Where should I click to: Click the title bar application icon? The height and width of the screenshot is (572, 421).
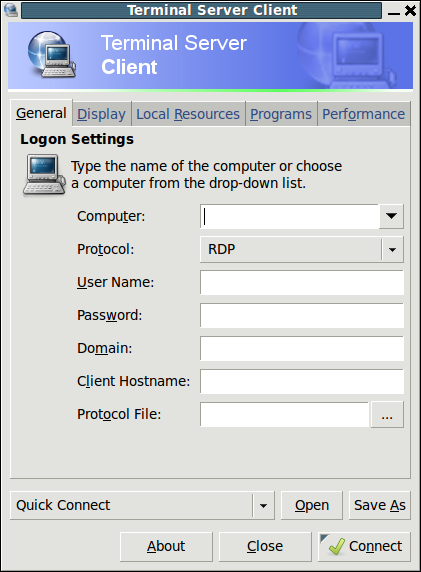click(11, 10)
